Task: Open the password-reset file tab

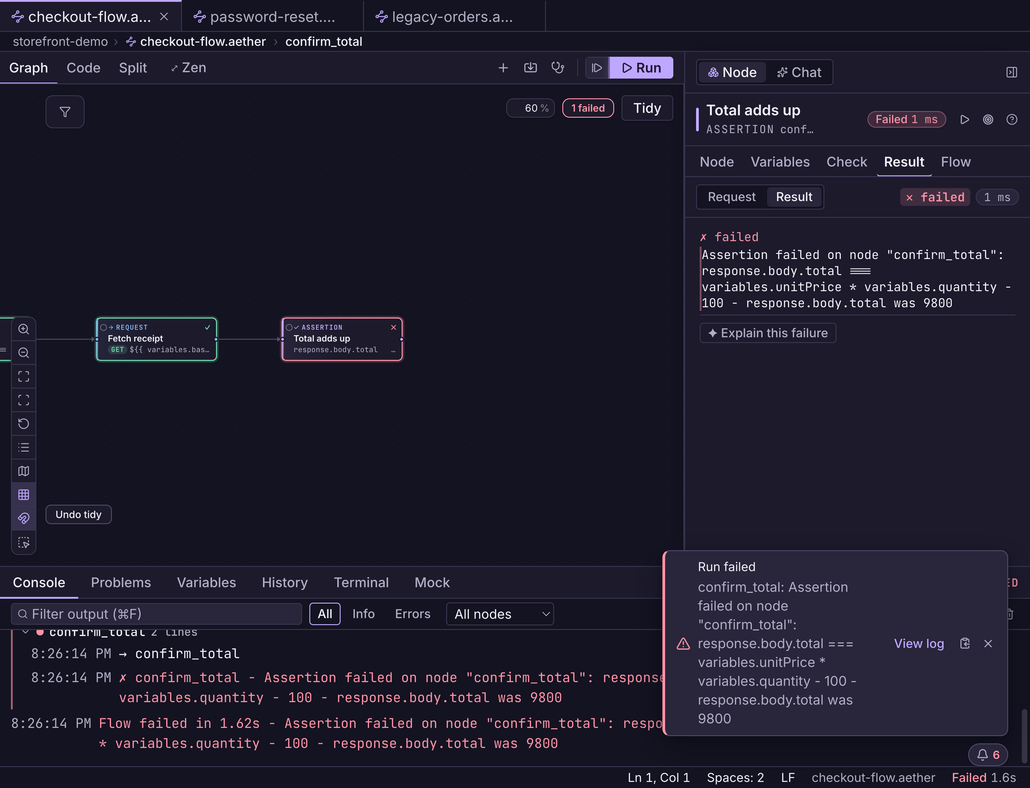Action: pyautogui.click(x=272, y=16)
